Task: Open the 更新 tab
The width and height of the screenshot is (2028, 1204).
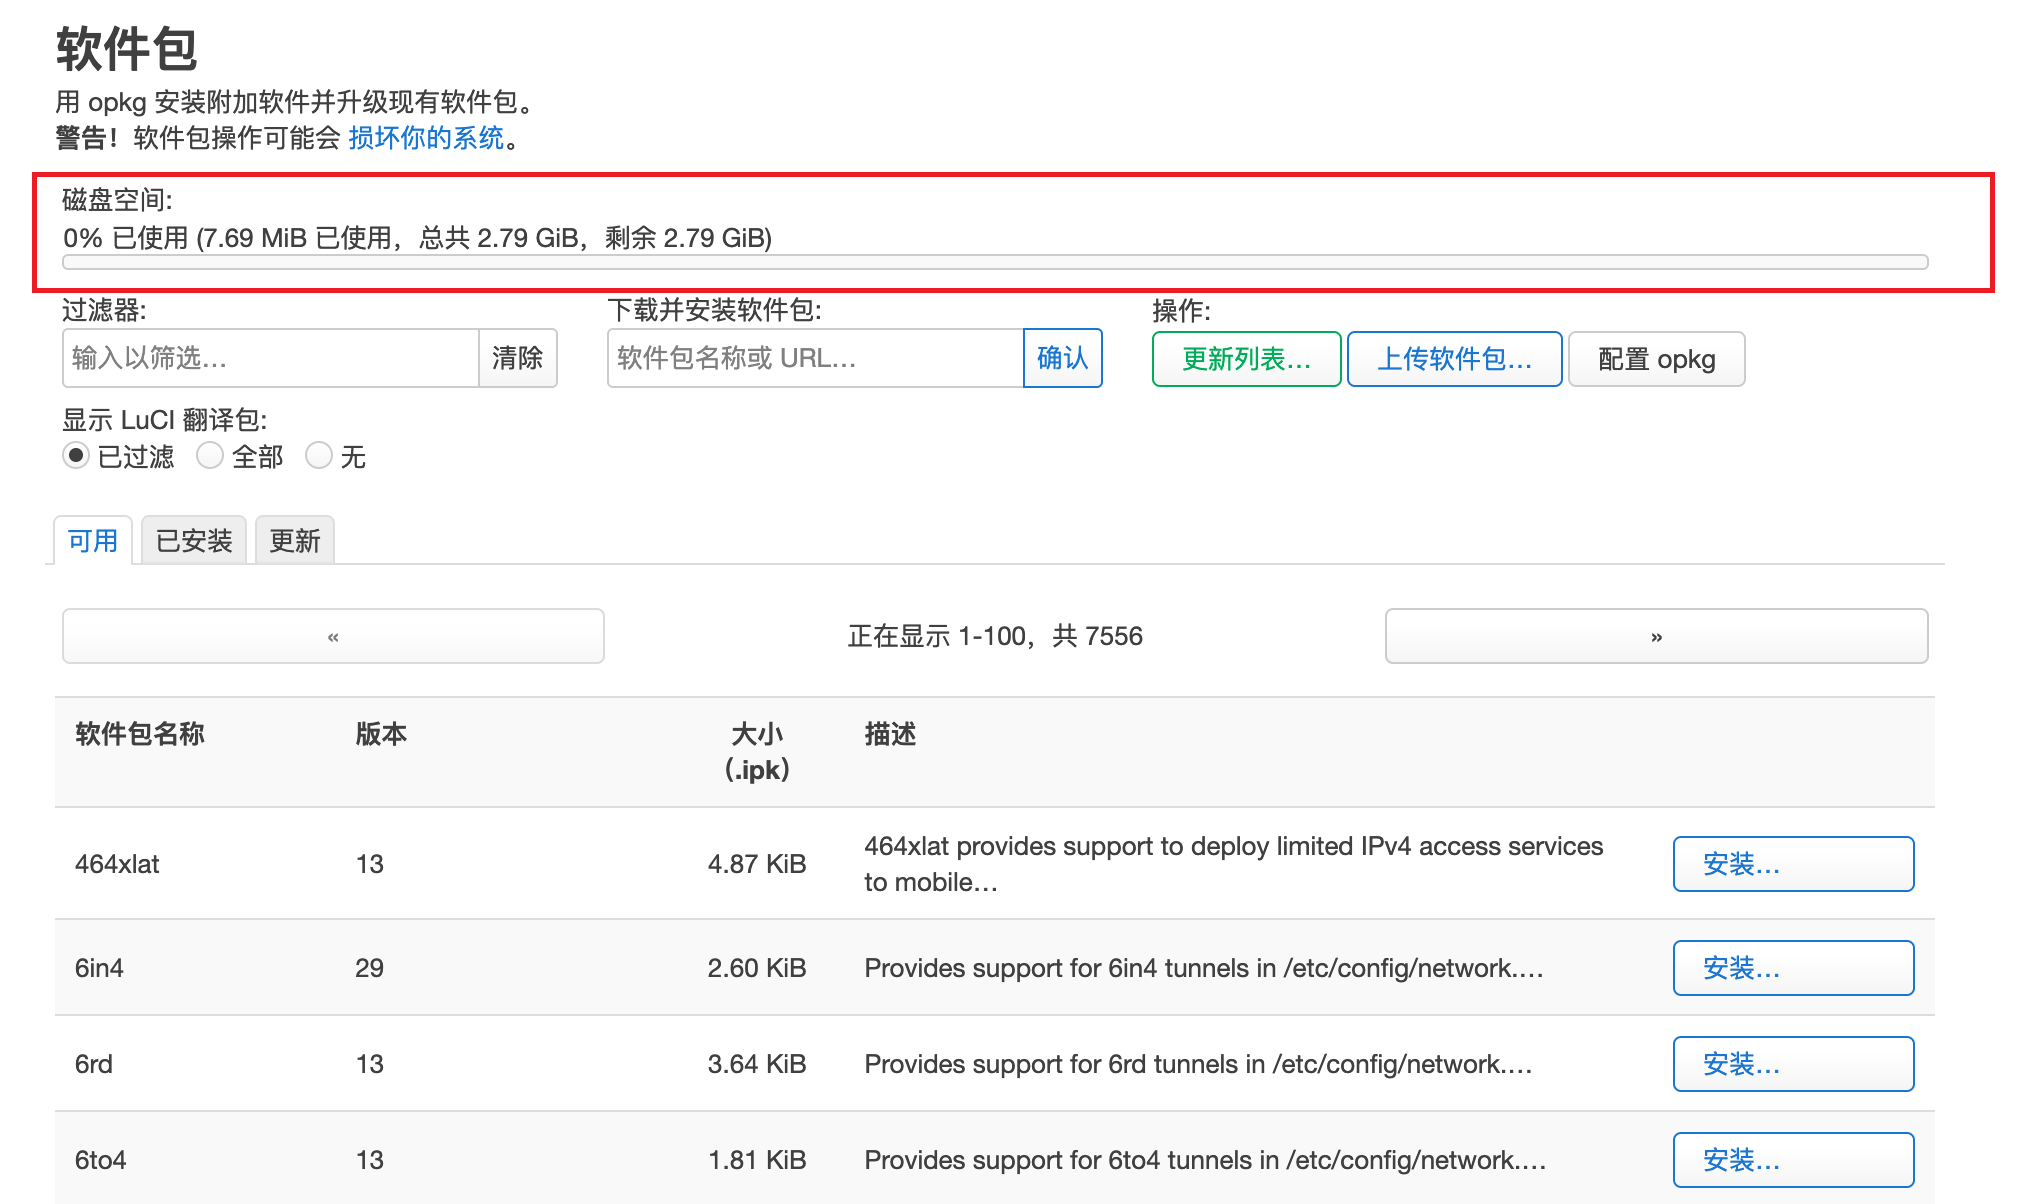Action: (295, 541)
